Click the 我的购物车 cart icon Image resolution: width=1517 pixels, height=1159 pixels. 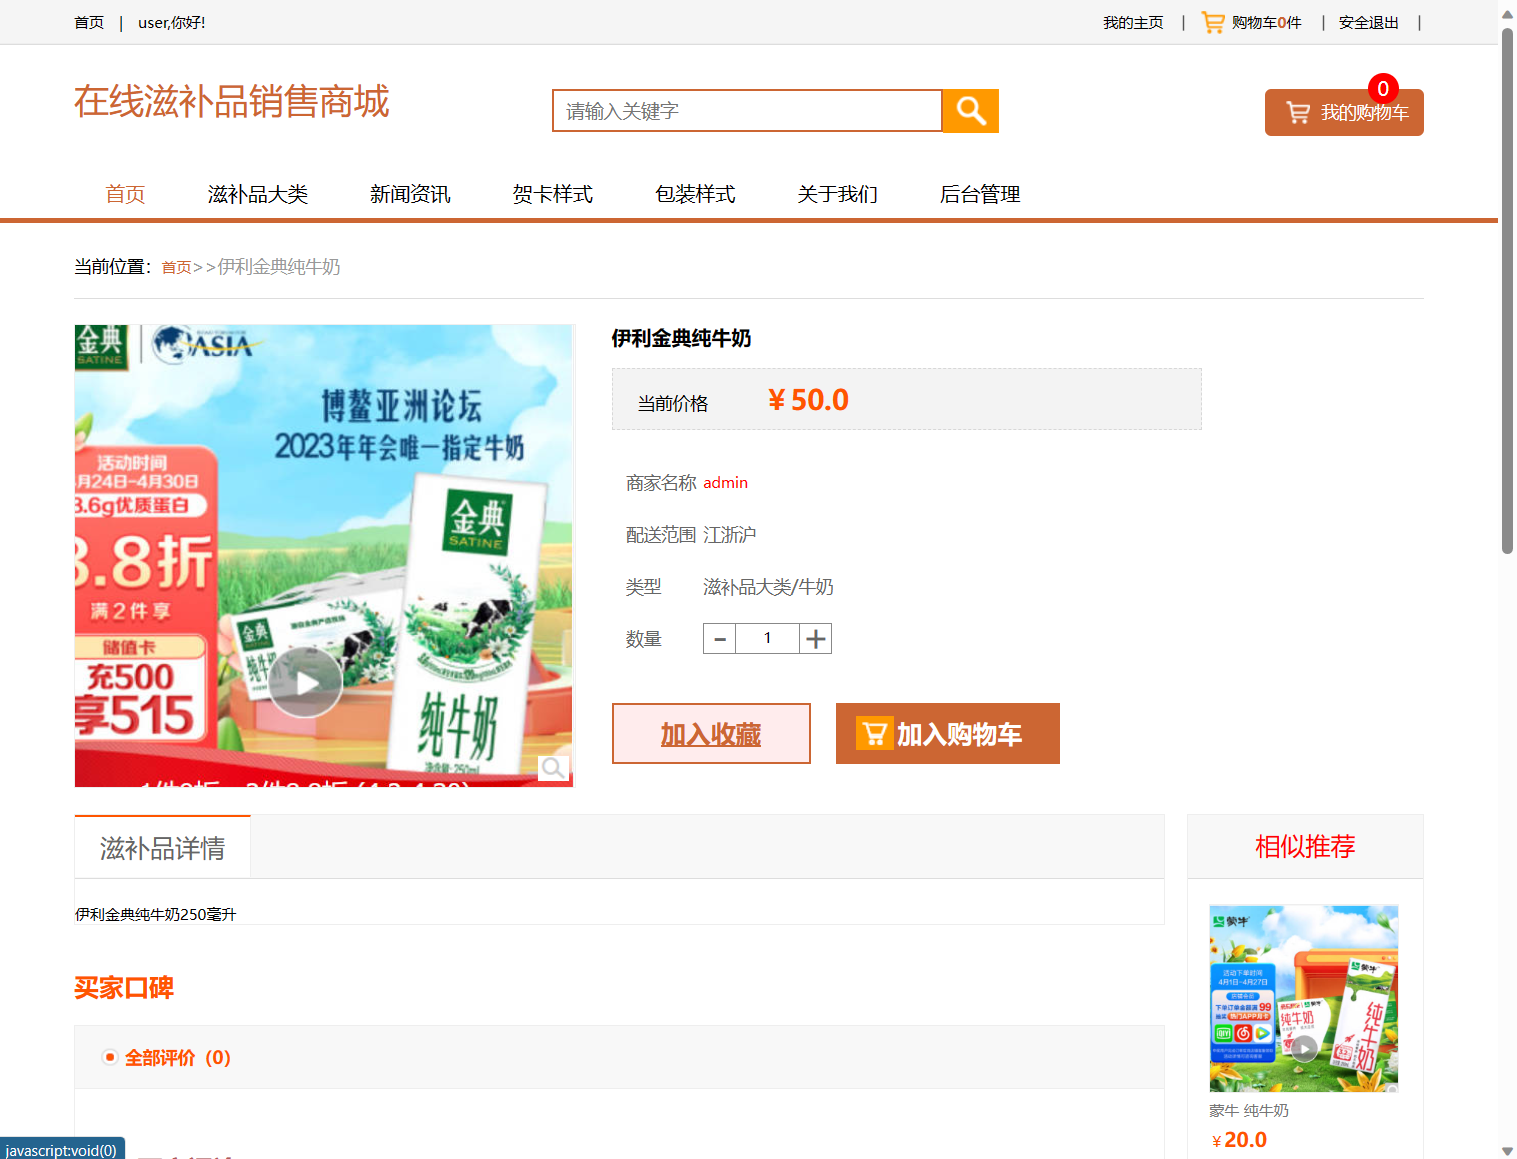tap(1297, 112)
